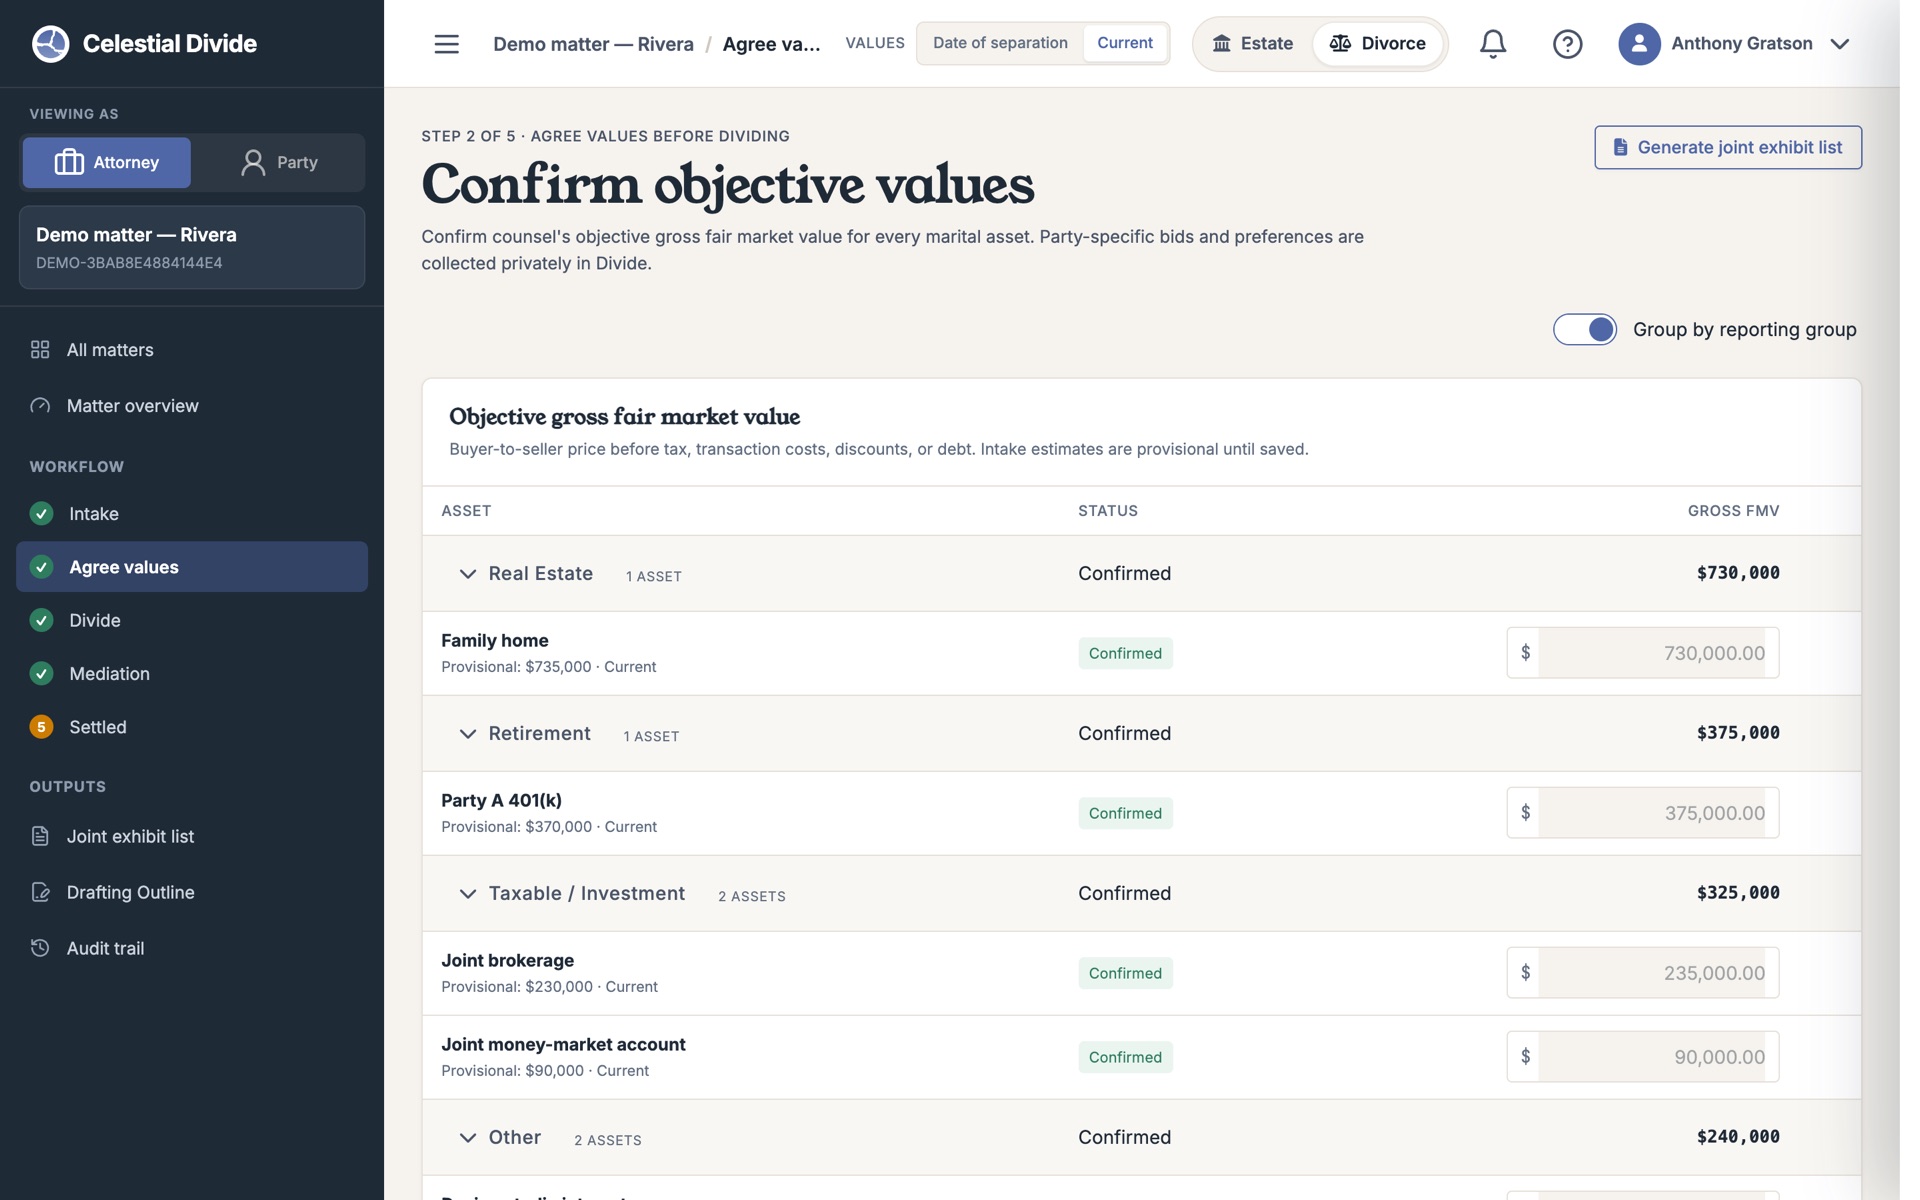Open Demo matter — Rivera sidebar card
1920x1200 pixels.
(x=192, y=247)
